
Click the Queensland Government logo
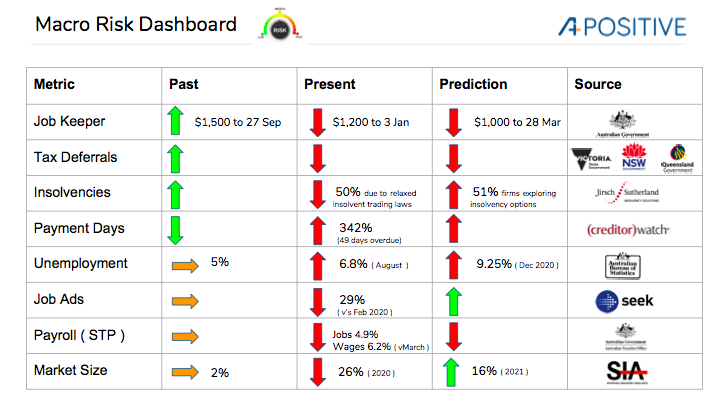tap(677, 157)
